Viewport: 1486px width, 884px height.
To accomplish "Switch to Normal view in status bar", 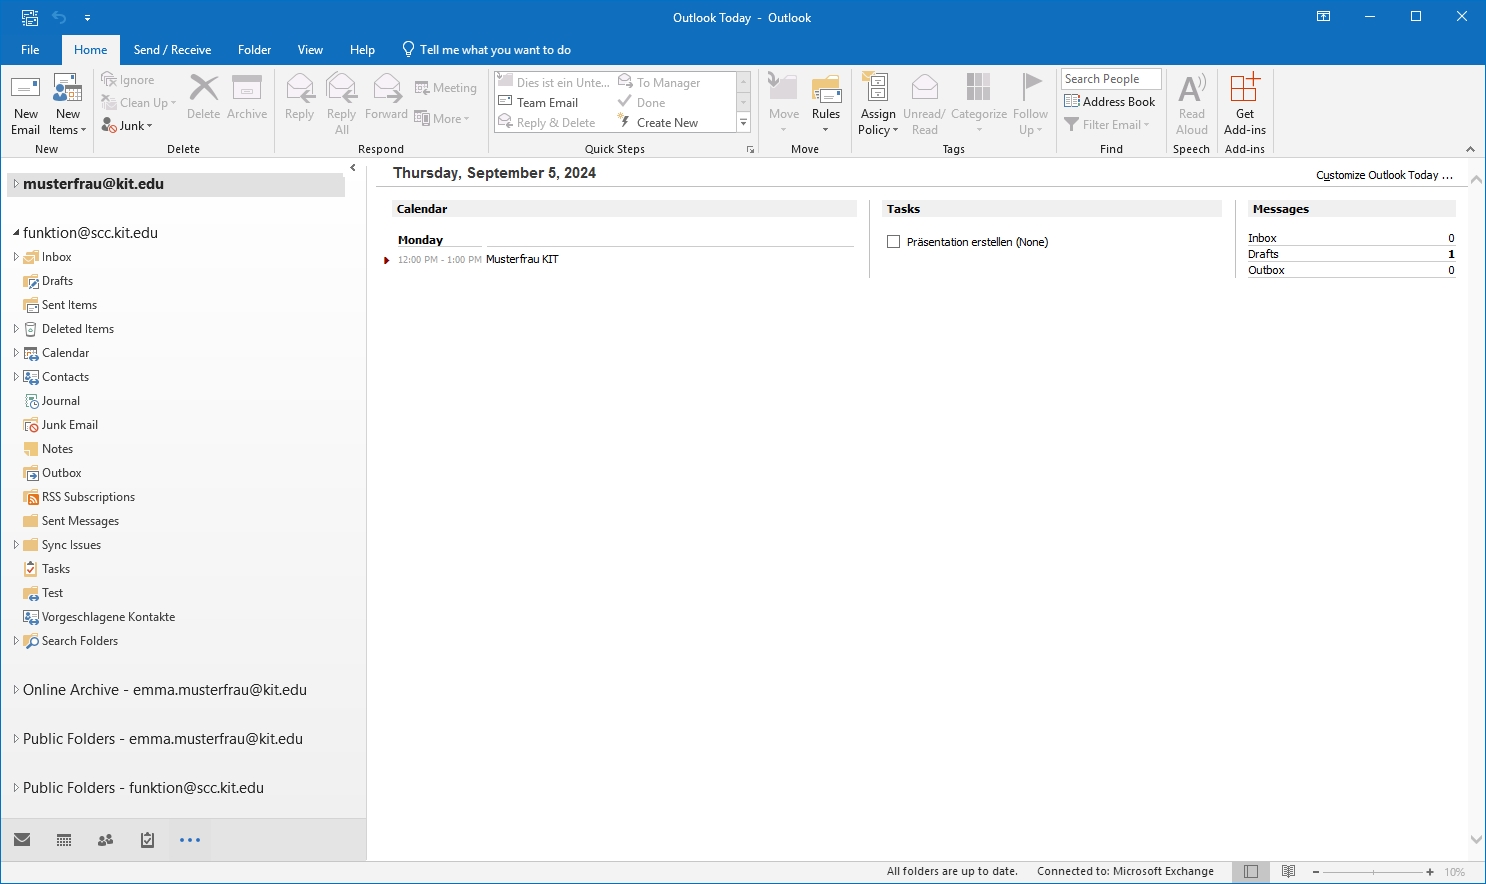I will pos(1250,872).
